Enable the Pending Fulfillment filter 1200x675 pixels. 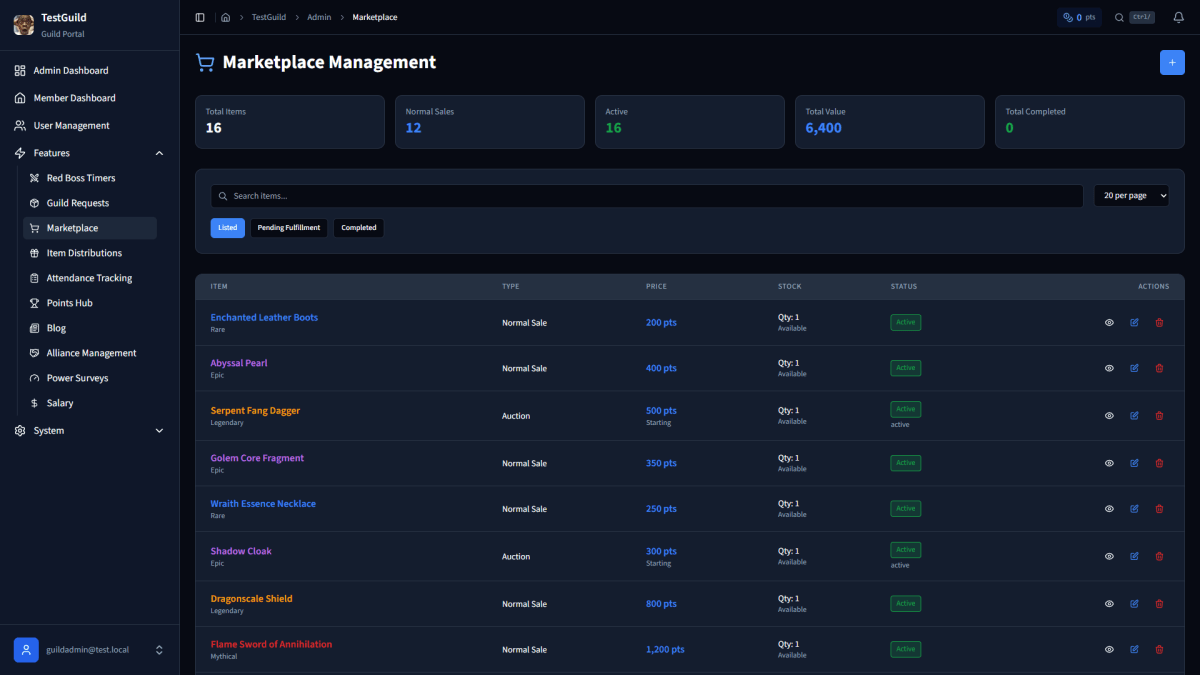288,227
